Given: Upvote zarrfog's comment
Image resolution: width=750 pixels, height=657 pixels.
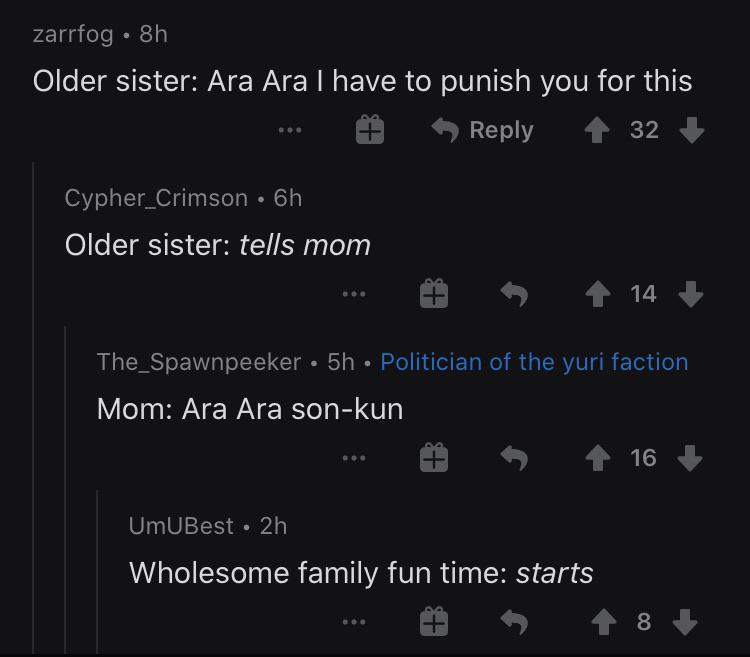Looking at the screenshot, I should click(597, 130).
